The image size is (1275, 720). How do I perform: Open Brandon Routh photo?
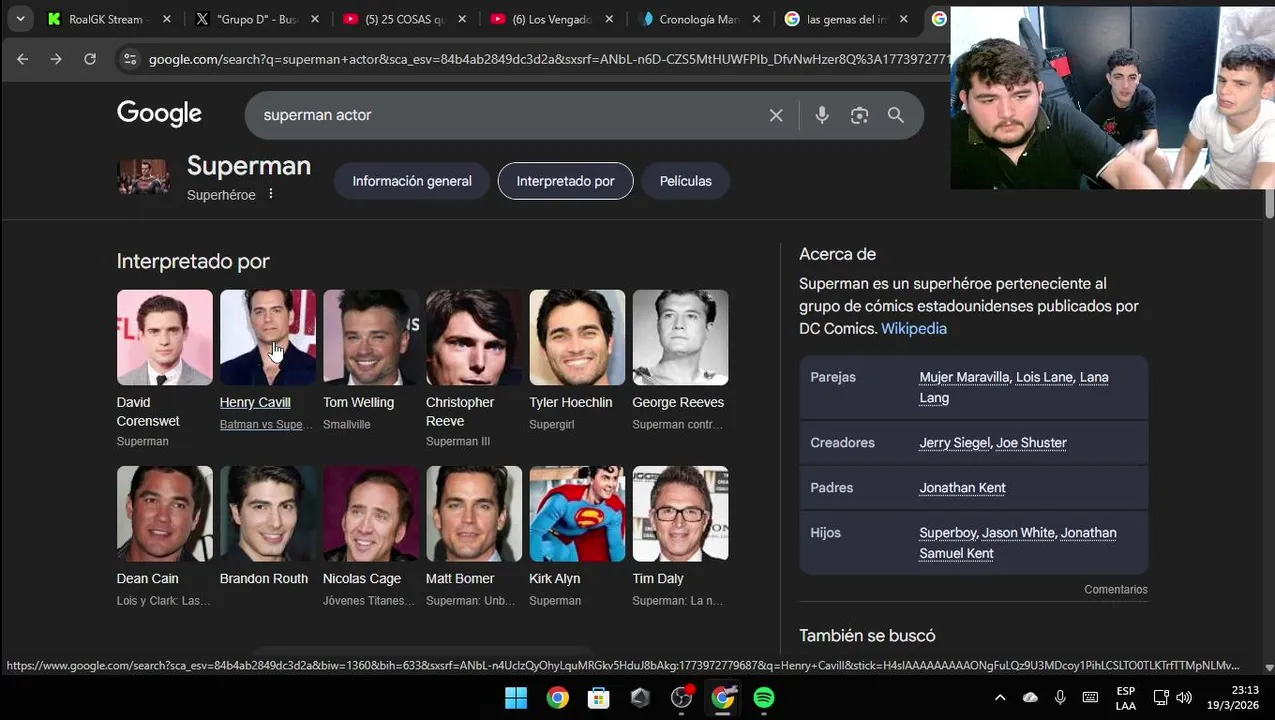(x=268, y=513)
